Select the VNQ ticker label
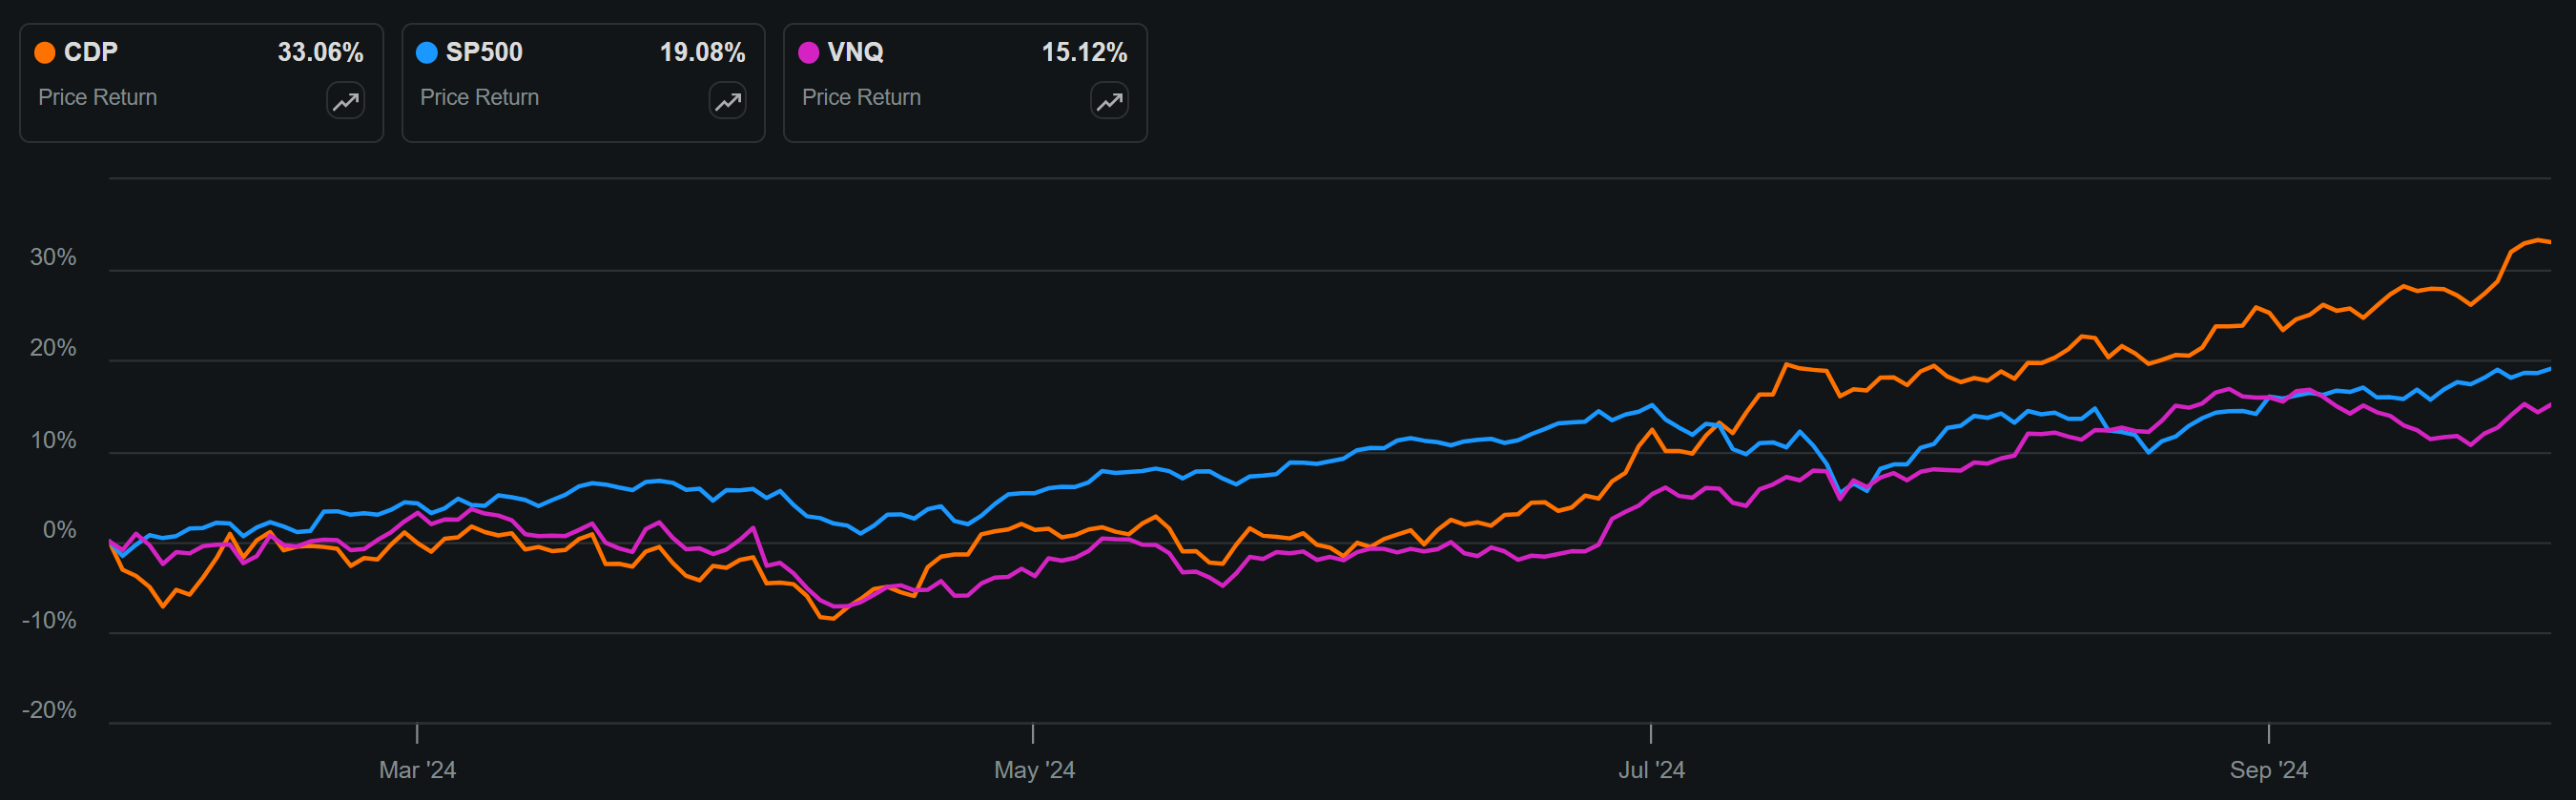2576x800 pixels. click(856, 52)
